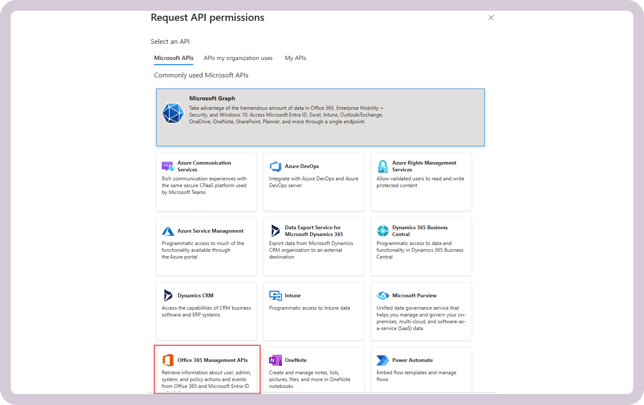Screen dimensions: 644x405
Task: Click 'Embed flow templates and manage' description
Action: [x=416, y=376]
